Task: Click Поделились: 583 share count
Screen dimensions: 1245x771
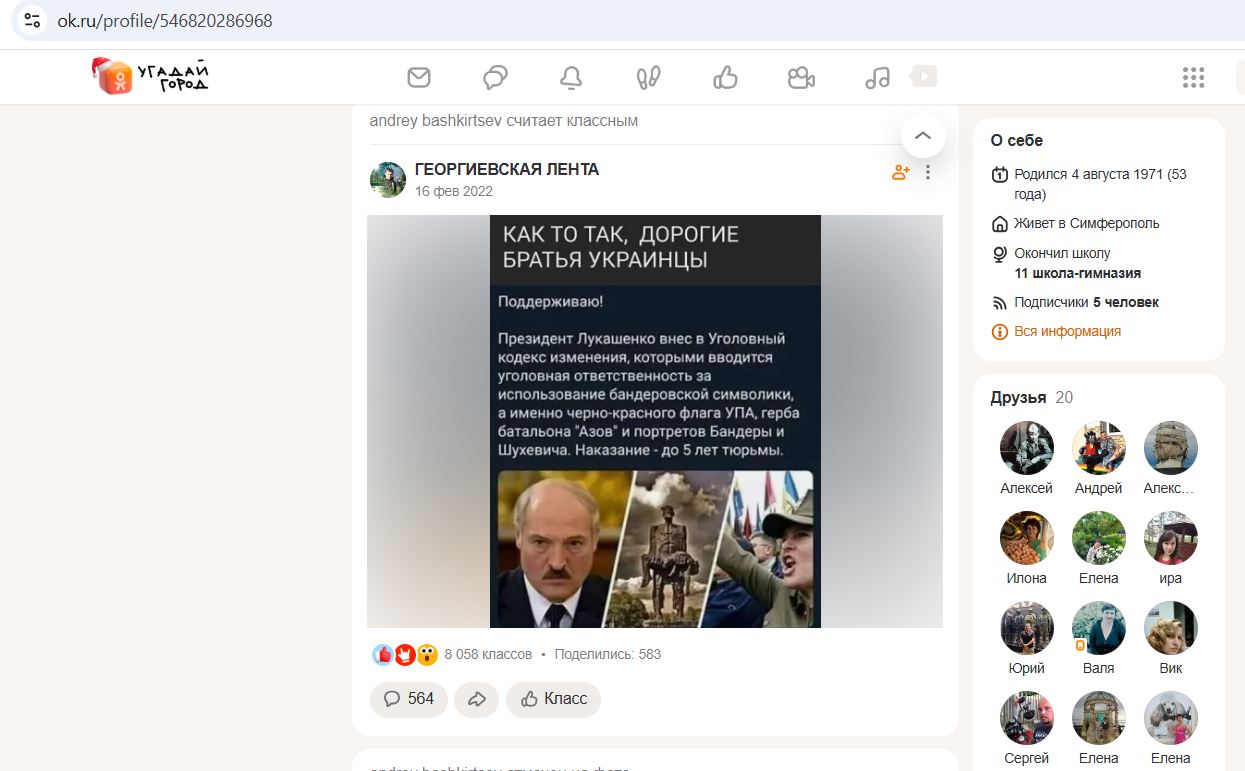Action: [608, 655]
